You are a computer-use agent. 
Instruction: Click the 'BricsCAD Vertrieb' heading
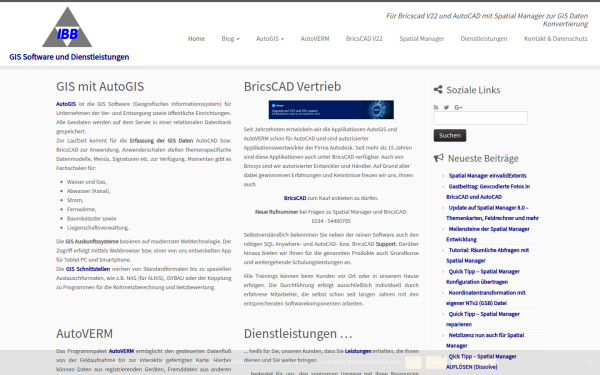point(292,86)
